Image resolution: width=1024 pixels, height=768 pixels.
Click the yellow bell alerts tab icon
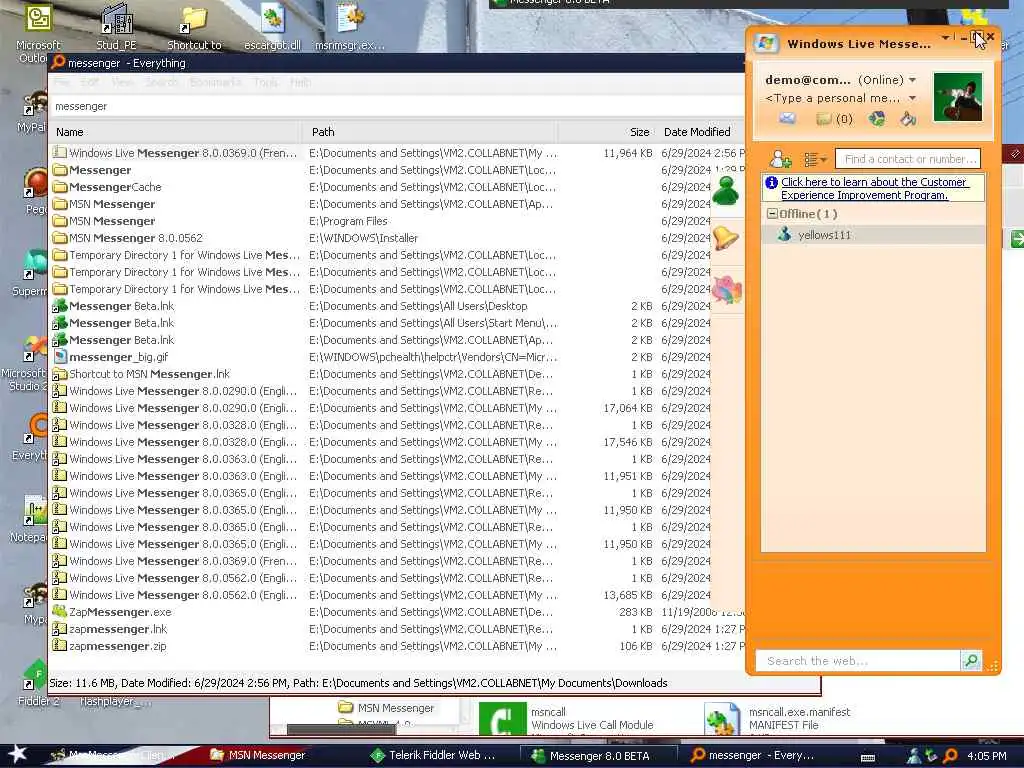click(726, 238)
